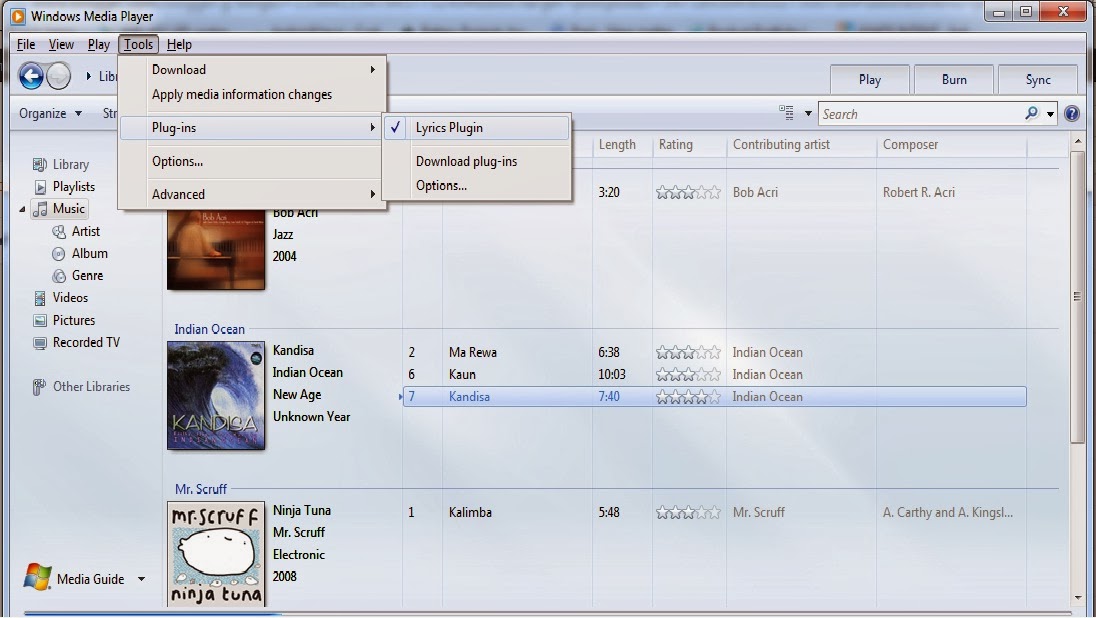This screenshot has height=618, width=1096.
Task: Open the Play menu
Action: click(98, 44)
